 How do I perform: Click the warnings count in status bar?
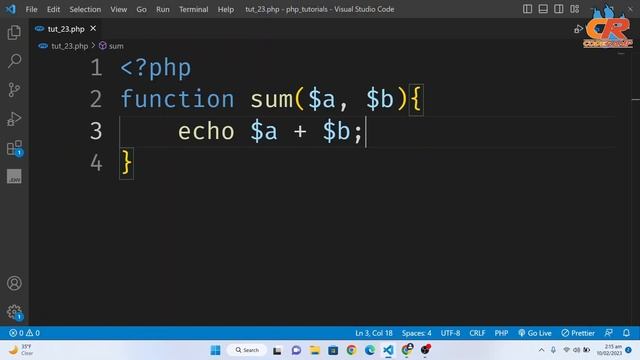coord(33,333)
